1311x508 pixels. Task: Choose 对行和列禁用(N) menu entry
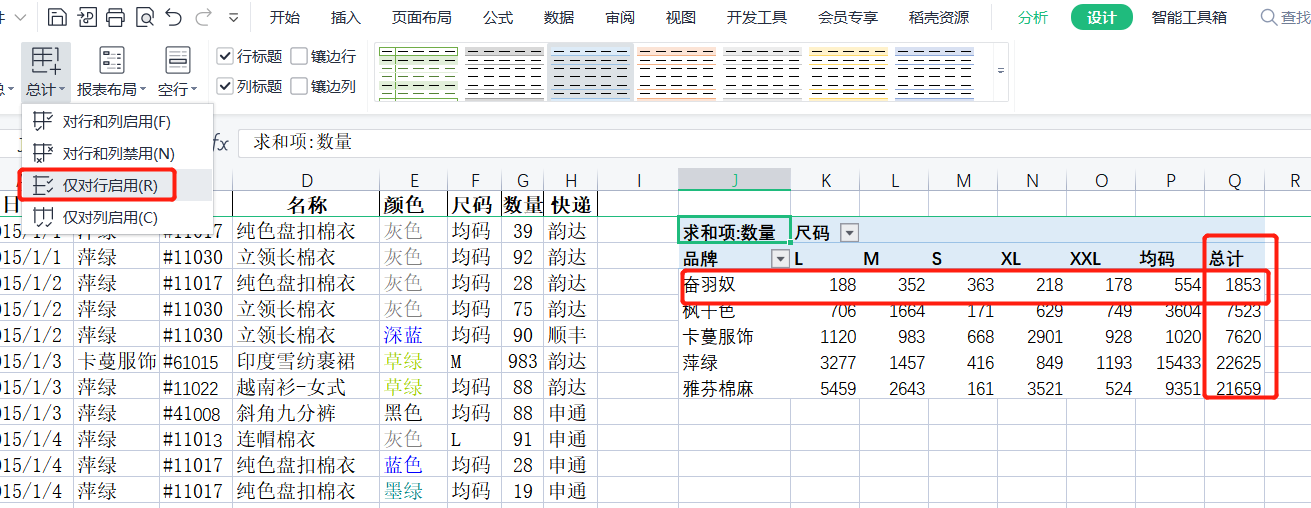117,154
